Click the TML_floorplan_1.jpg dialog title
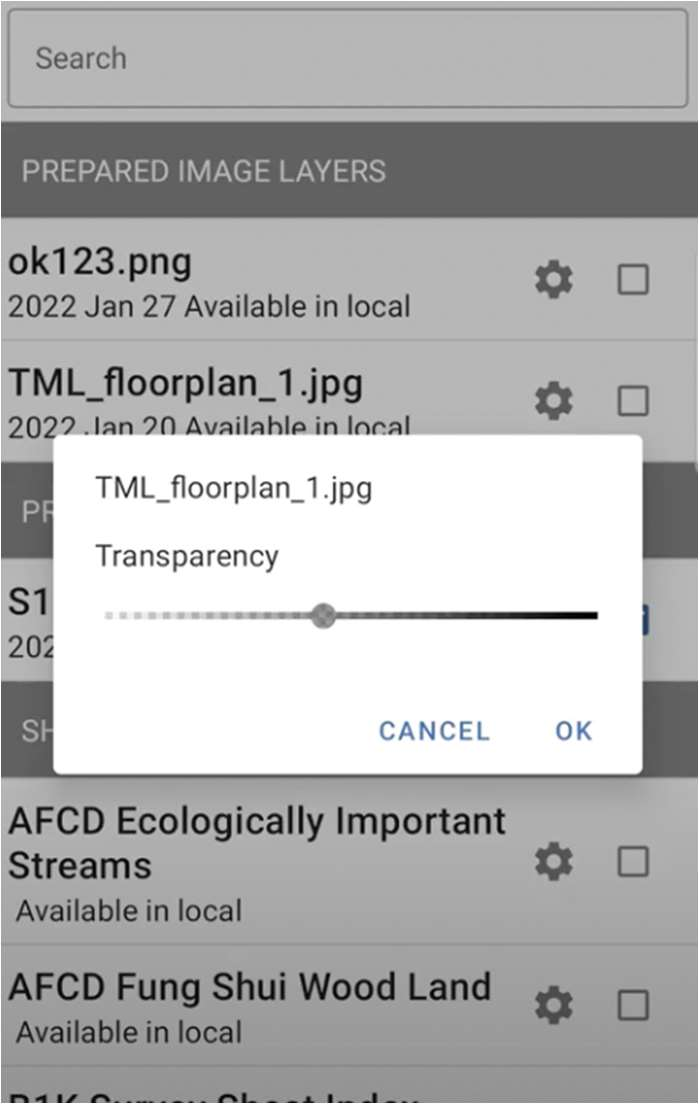Screen dimensions: 699x1104 click(233, 488)
